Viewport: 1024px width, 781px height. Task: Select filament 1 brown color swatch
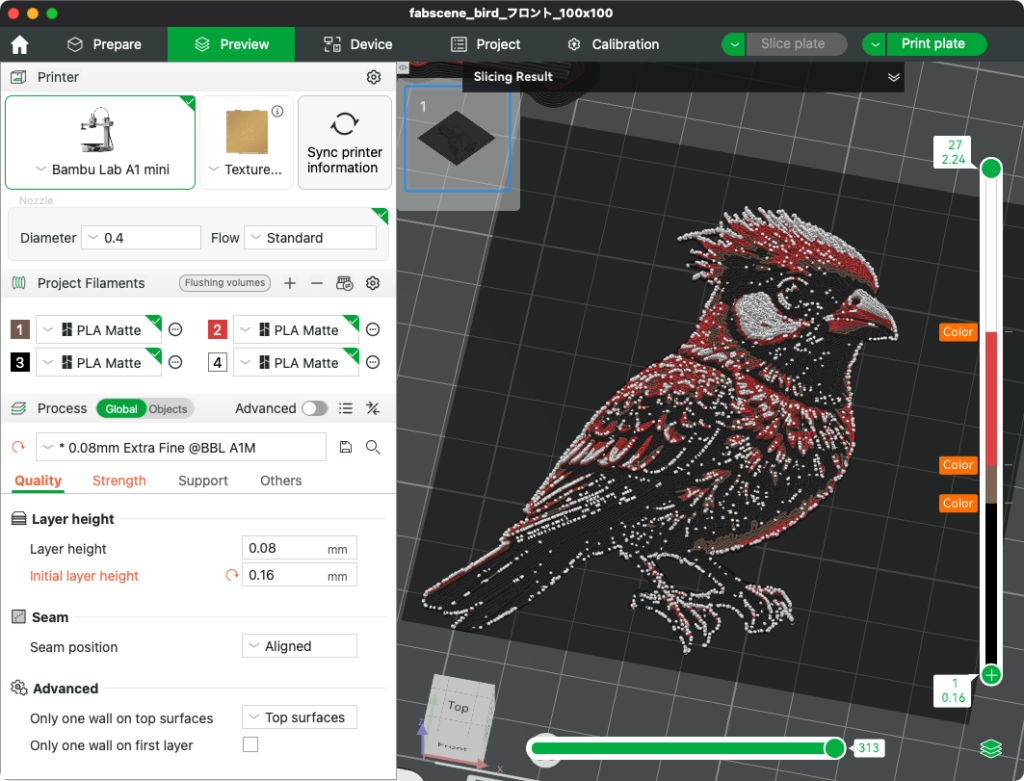click(x=20, y=330)
